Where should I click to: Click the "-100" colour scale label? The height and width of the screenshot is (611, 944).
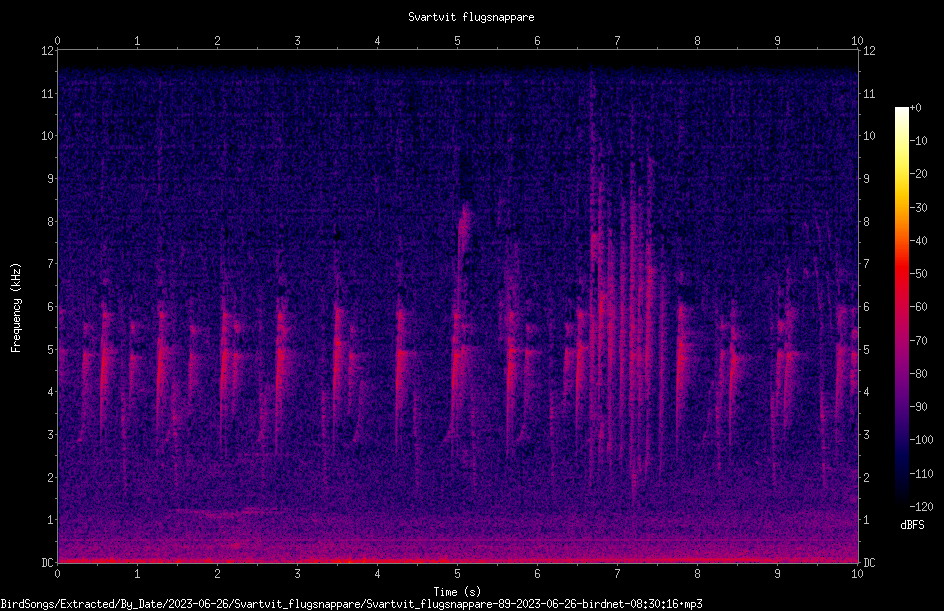922,440
